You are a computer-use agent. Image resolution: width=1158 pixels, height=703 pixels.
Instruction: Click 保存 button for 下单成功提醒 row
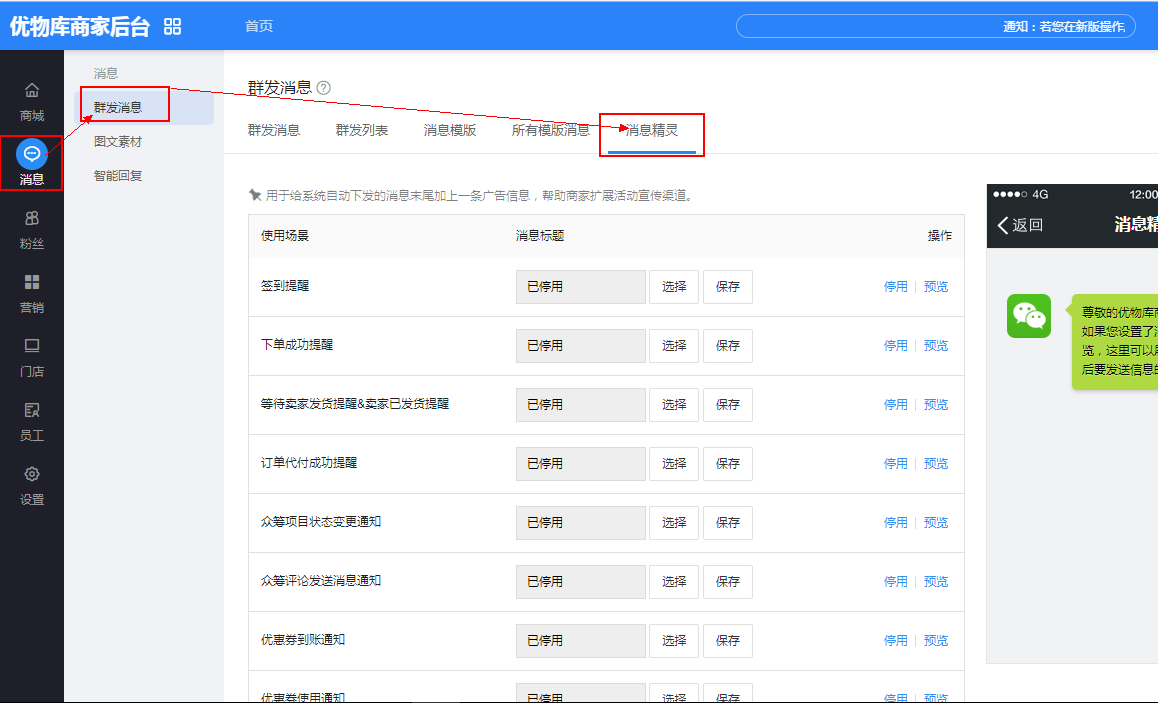point(727,346)
